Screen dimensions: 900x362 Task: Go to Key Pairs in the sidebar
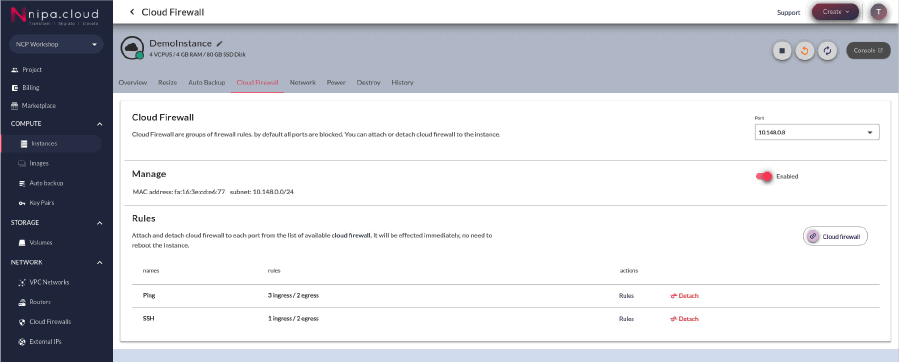[41, 203]
